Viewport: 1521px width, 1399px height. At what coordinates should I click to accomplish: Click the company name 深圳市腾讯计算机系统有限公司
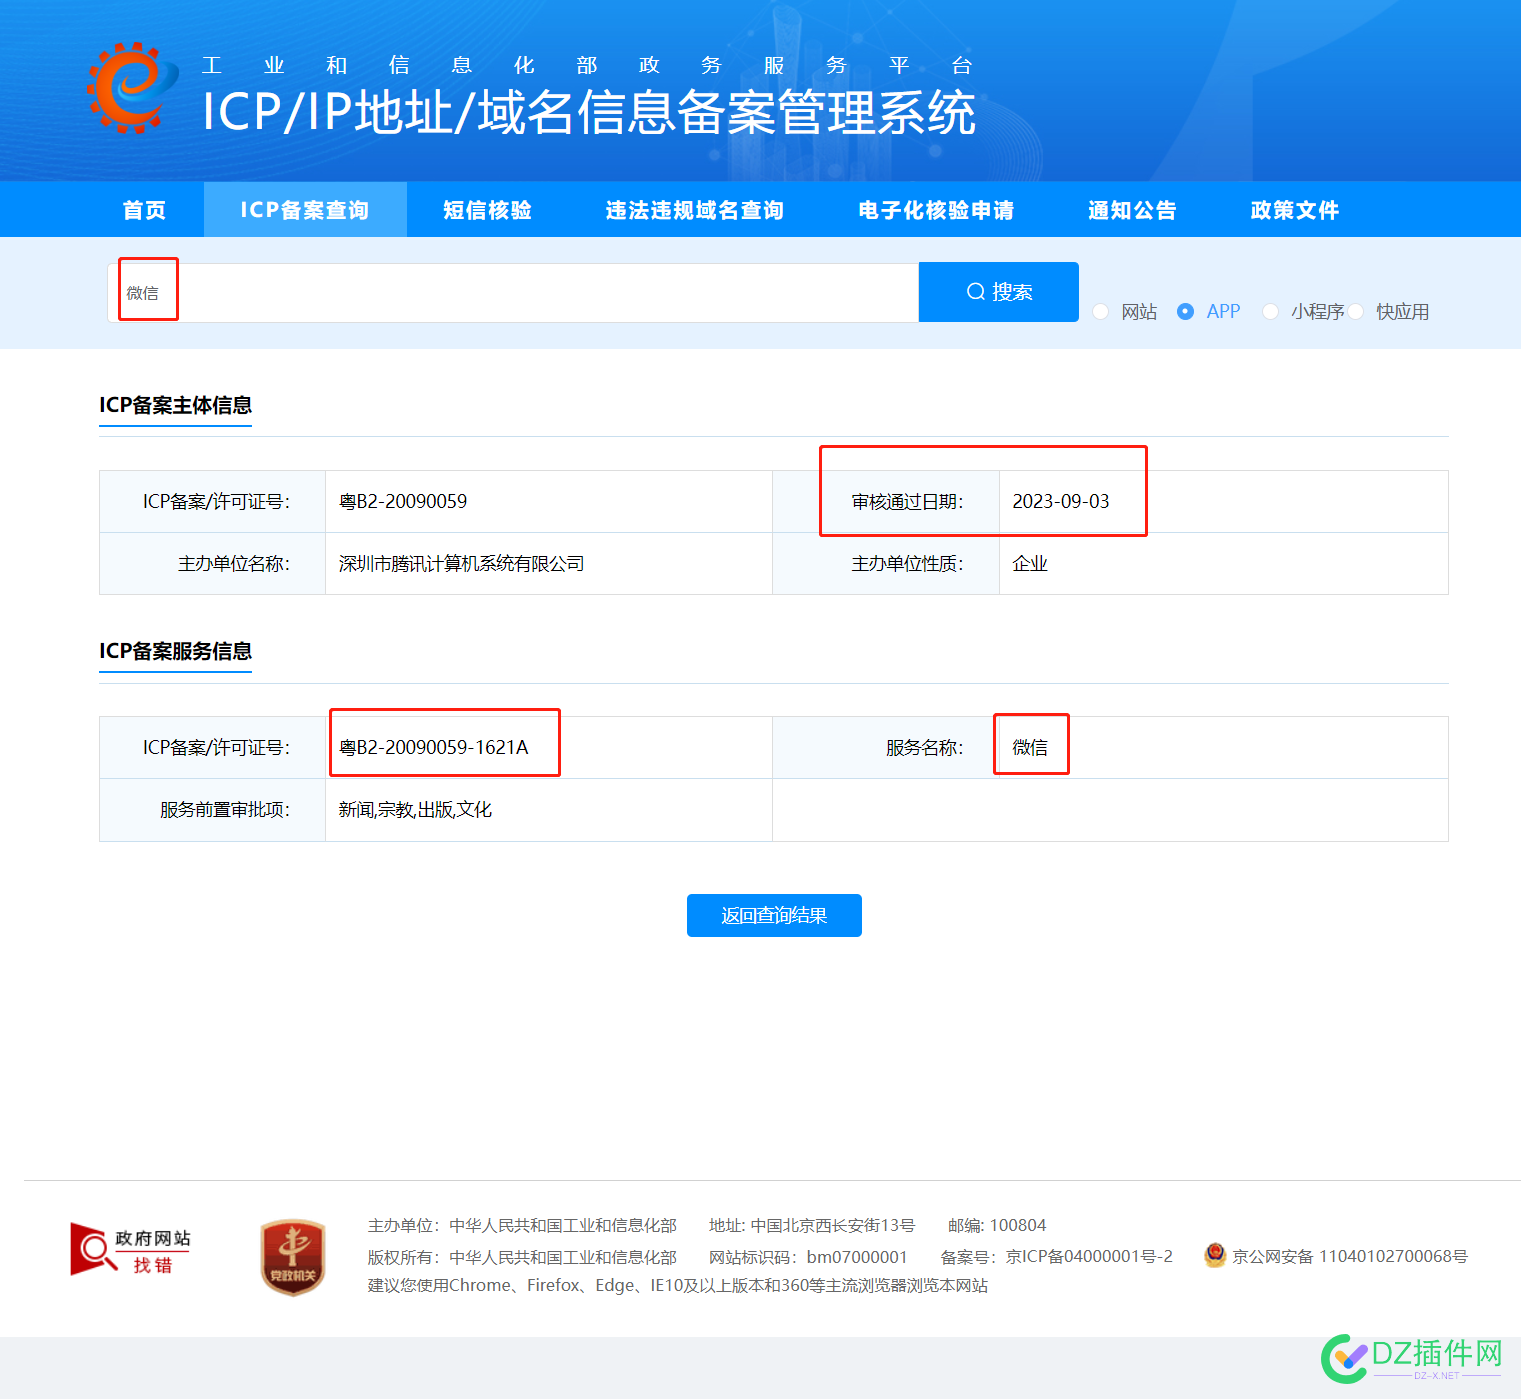pos(461,564)
